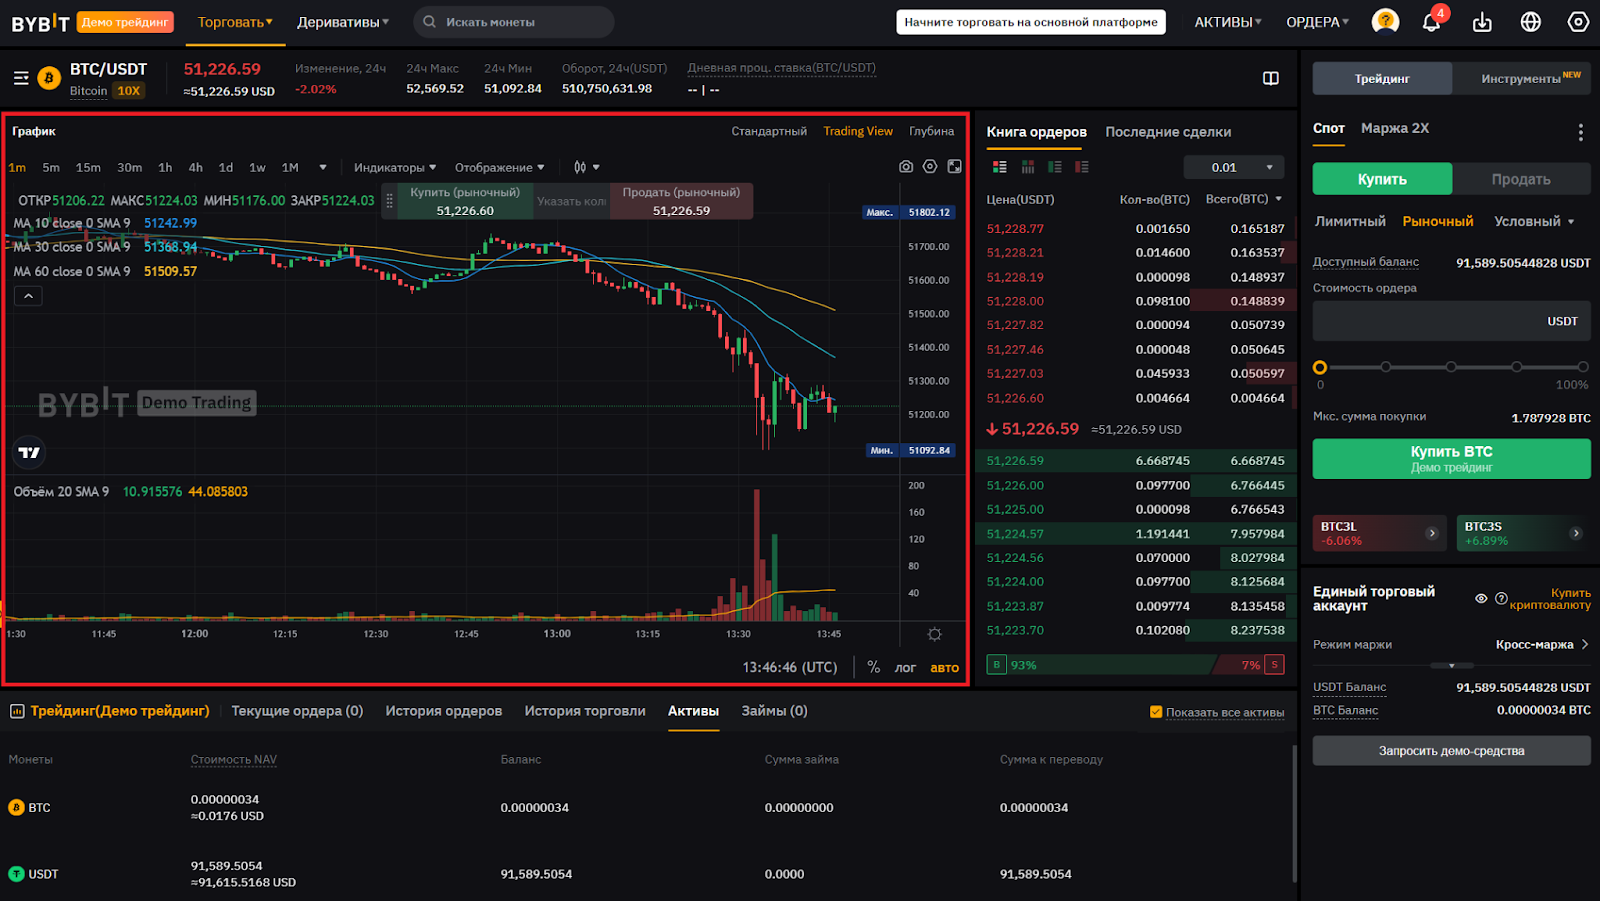Open the Условный order type dropdown
The image size is (1600, 901).
click(1533, 221)
